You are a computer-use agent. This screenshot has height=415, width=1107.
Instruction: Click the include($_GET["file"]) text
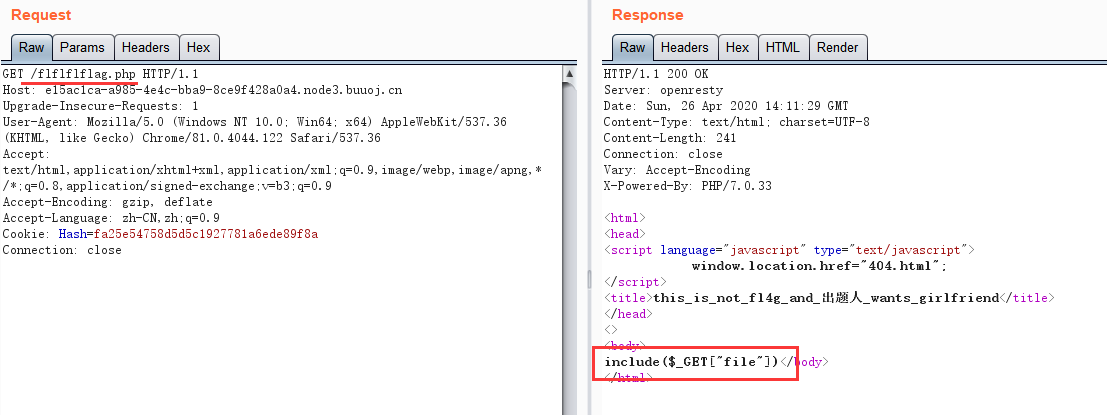[690, 362]
